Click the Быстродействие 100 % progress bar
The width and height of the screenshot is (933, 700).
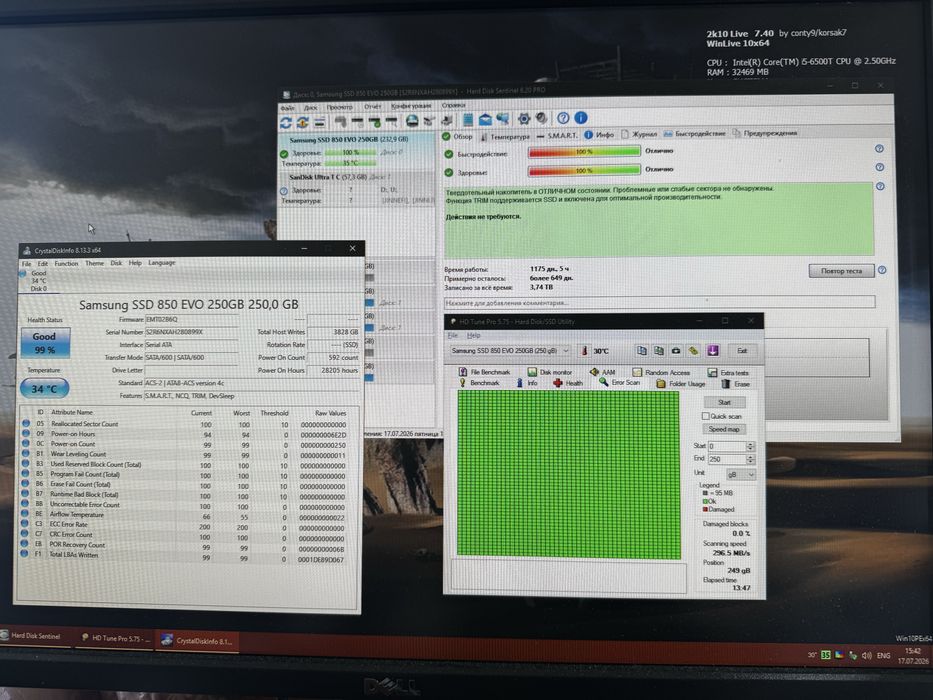pos(584,152)
